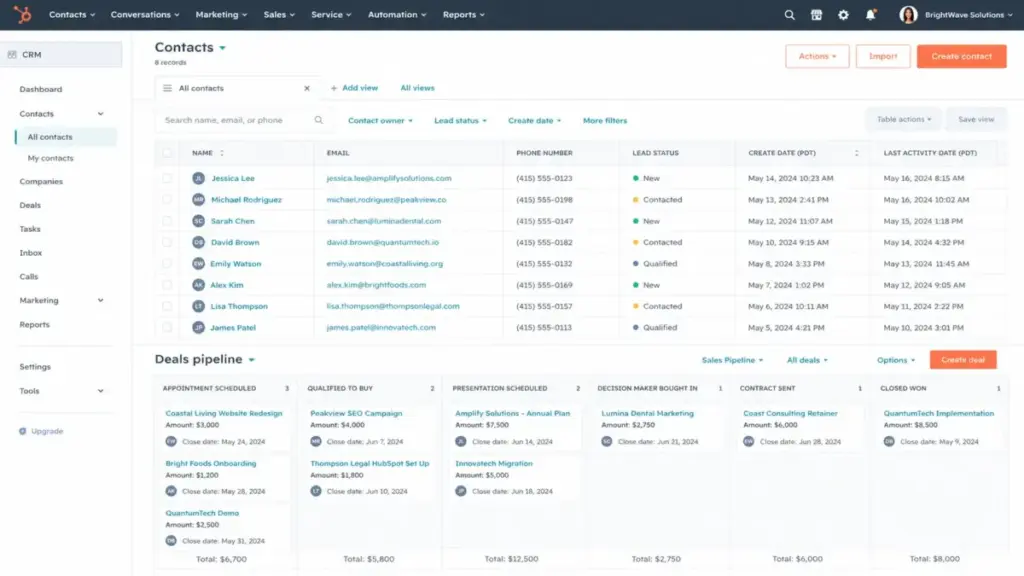Click the BrightWave Solutions profile avatar

click(x=908, y=14)
